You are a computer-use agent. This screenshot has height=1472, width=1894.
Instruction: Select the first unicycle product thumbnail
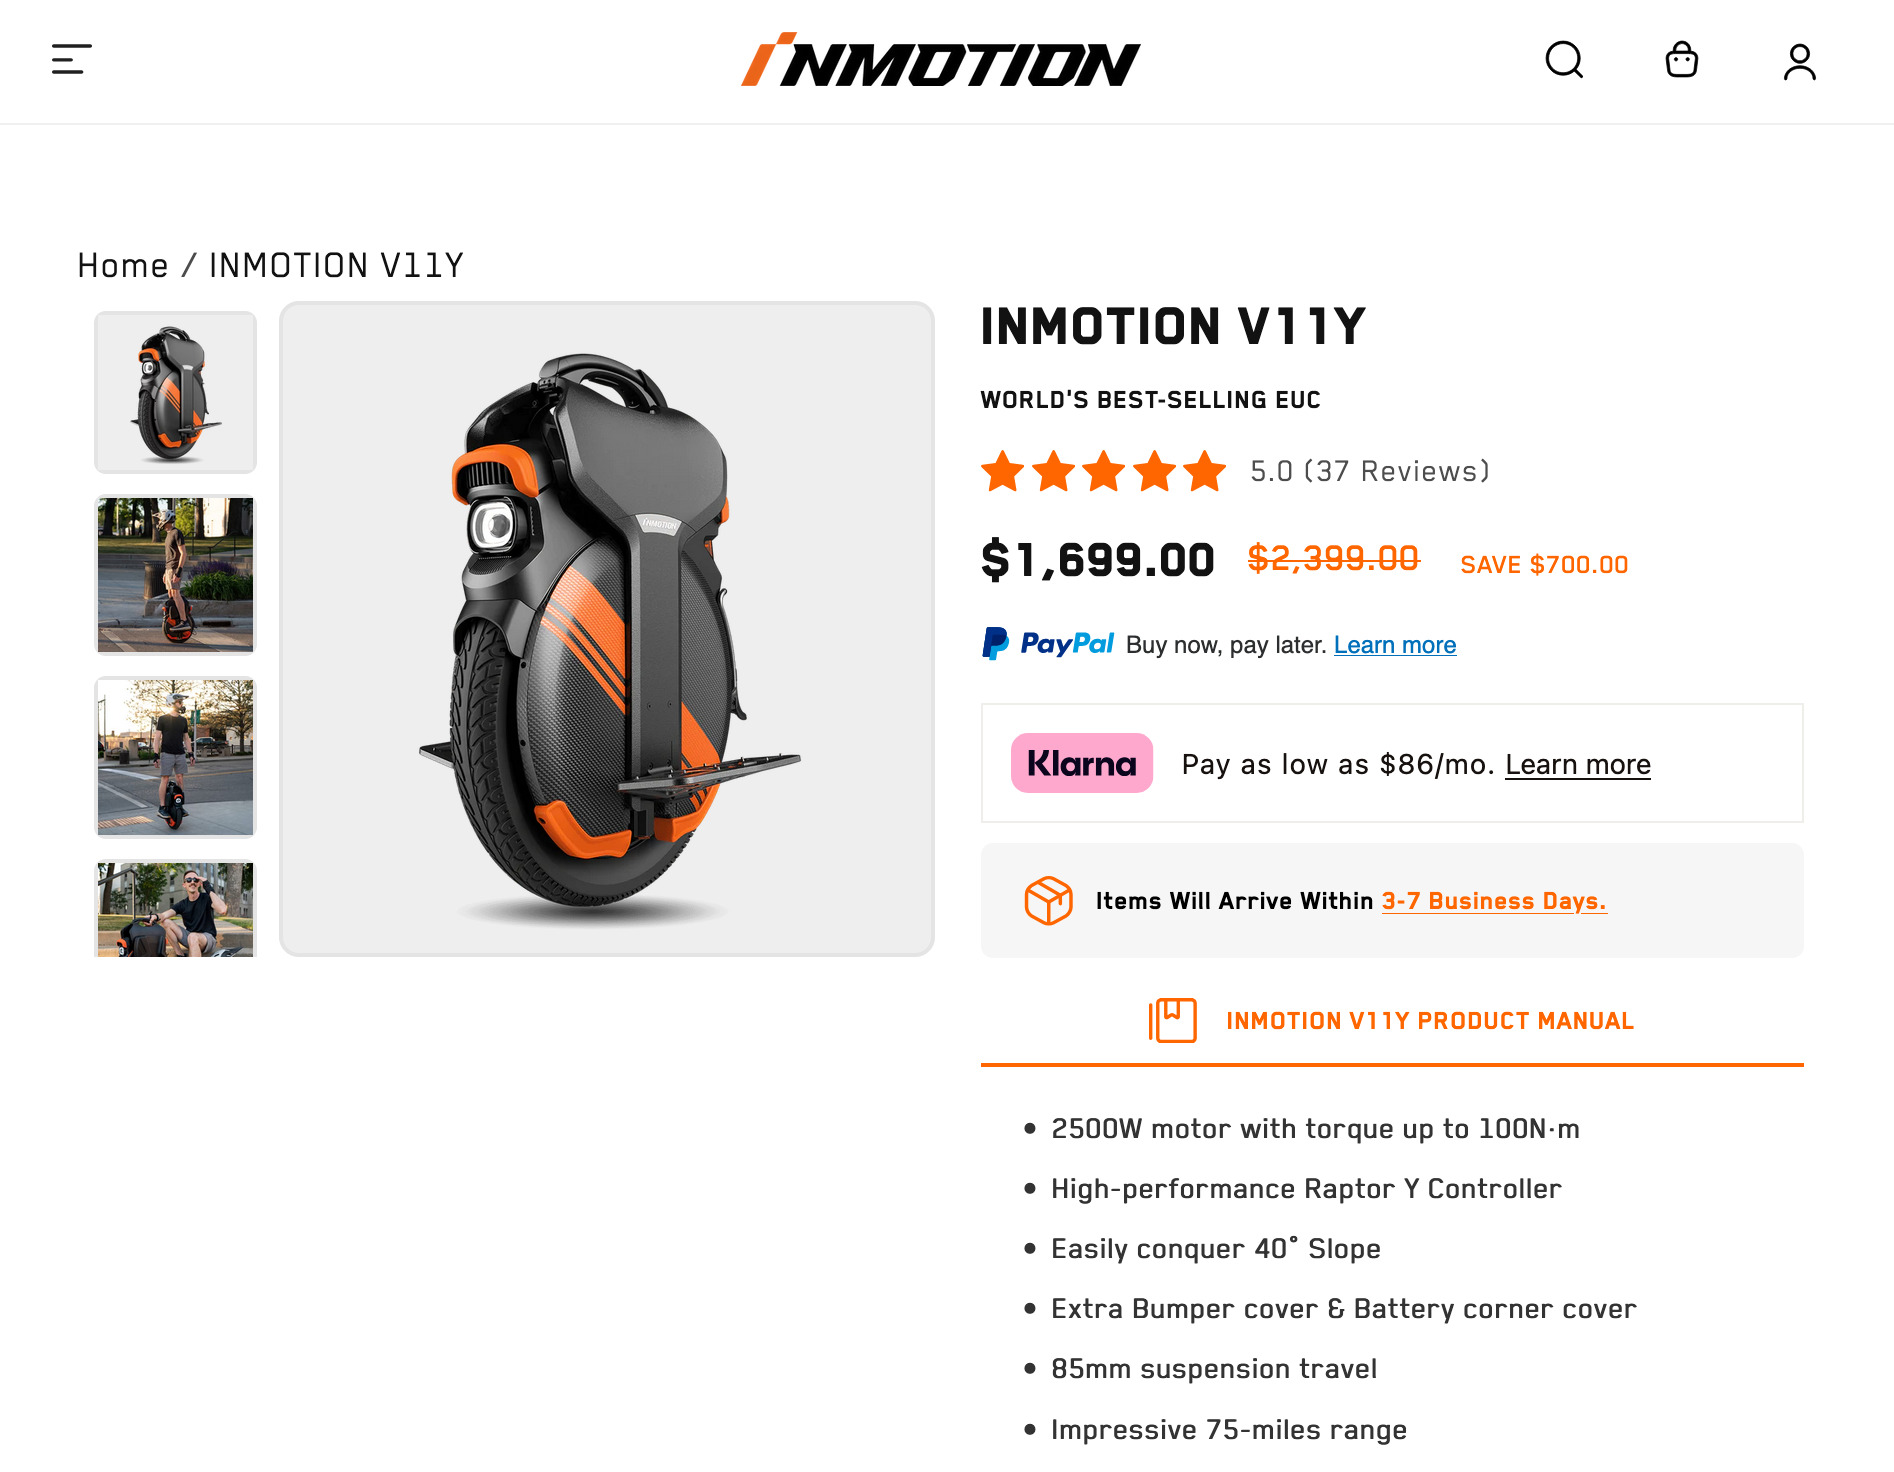coord(175,392)
